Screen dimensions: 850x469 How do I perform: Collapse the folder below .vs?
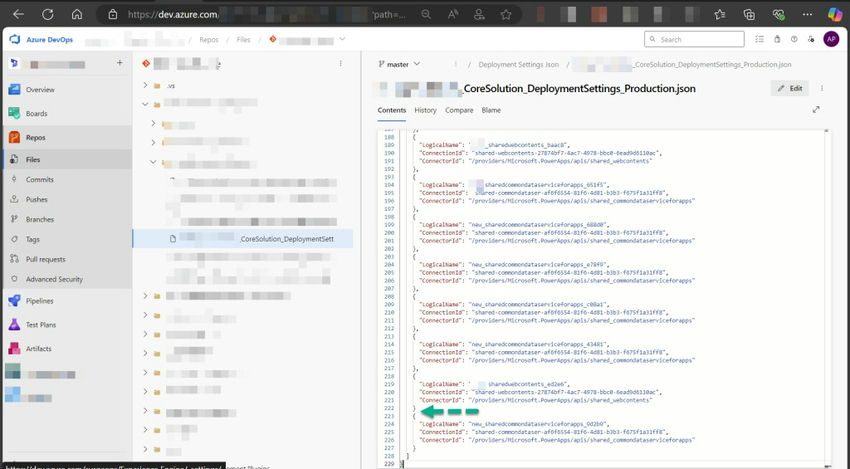pos(145,104)
